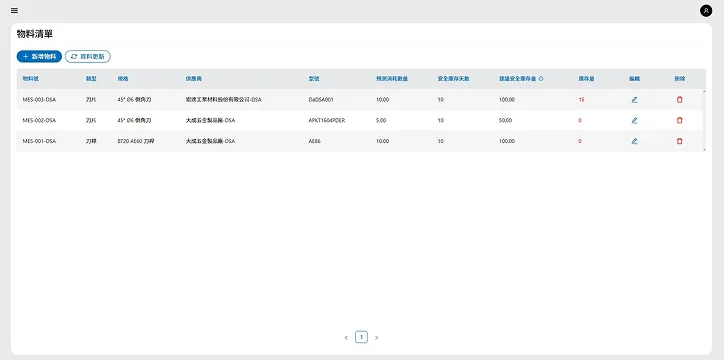
Task: Select the MES-003-DSA material number cell
Action: [39, 100]
